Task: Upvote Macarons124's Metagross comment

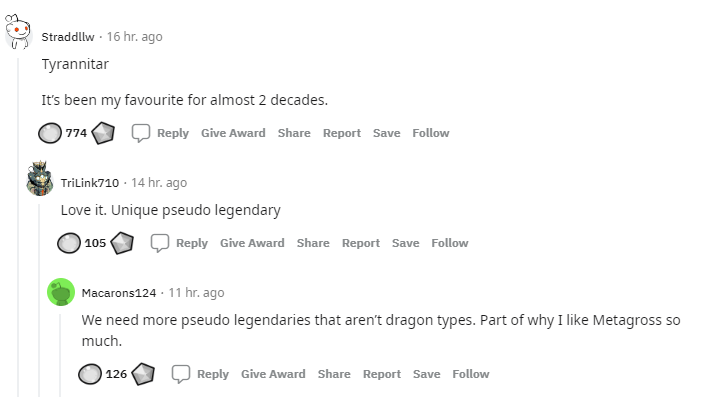Action: point(89,374)
